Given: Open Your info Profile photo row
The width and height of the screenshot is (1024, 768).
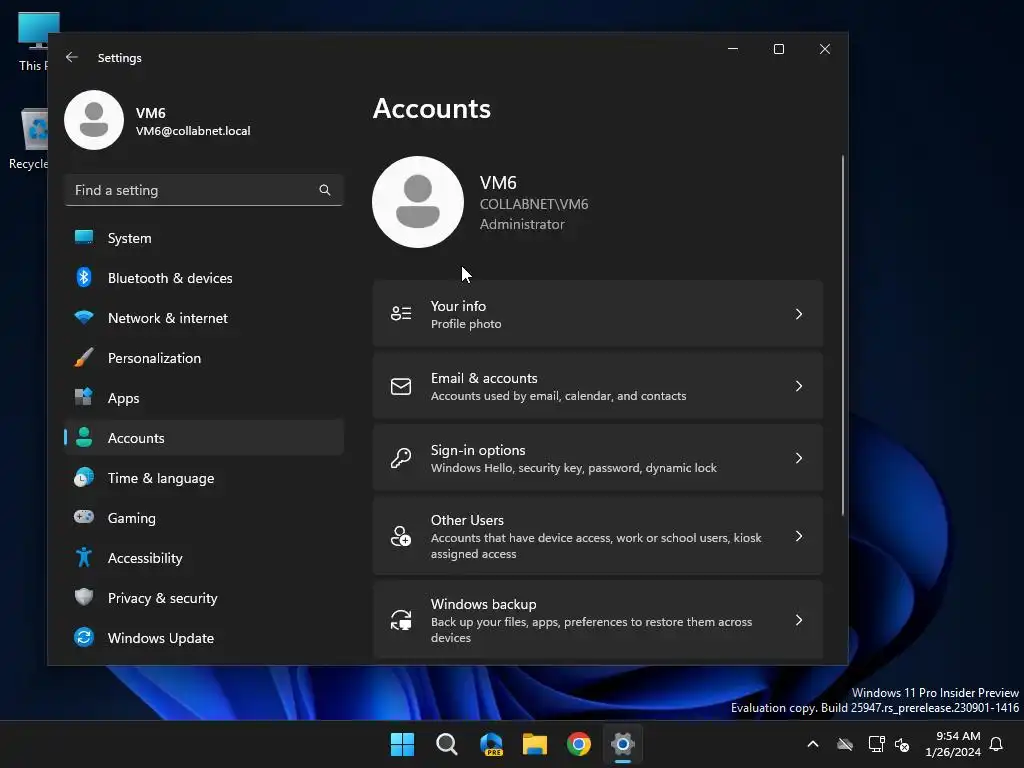Looking at the screenshot, I should 598,314.
